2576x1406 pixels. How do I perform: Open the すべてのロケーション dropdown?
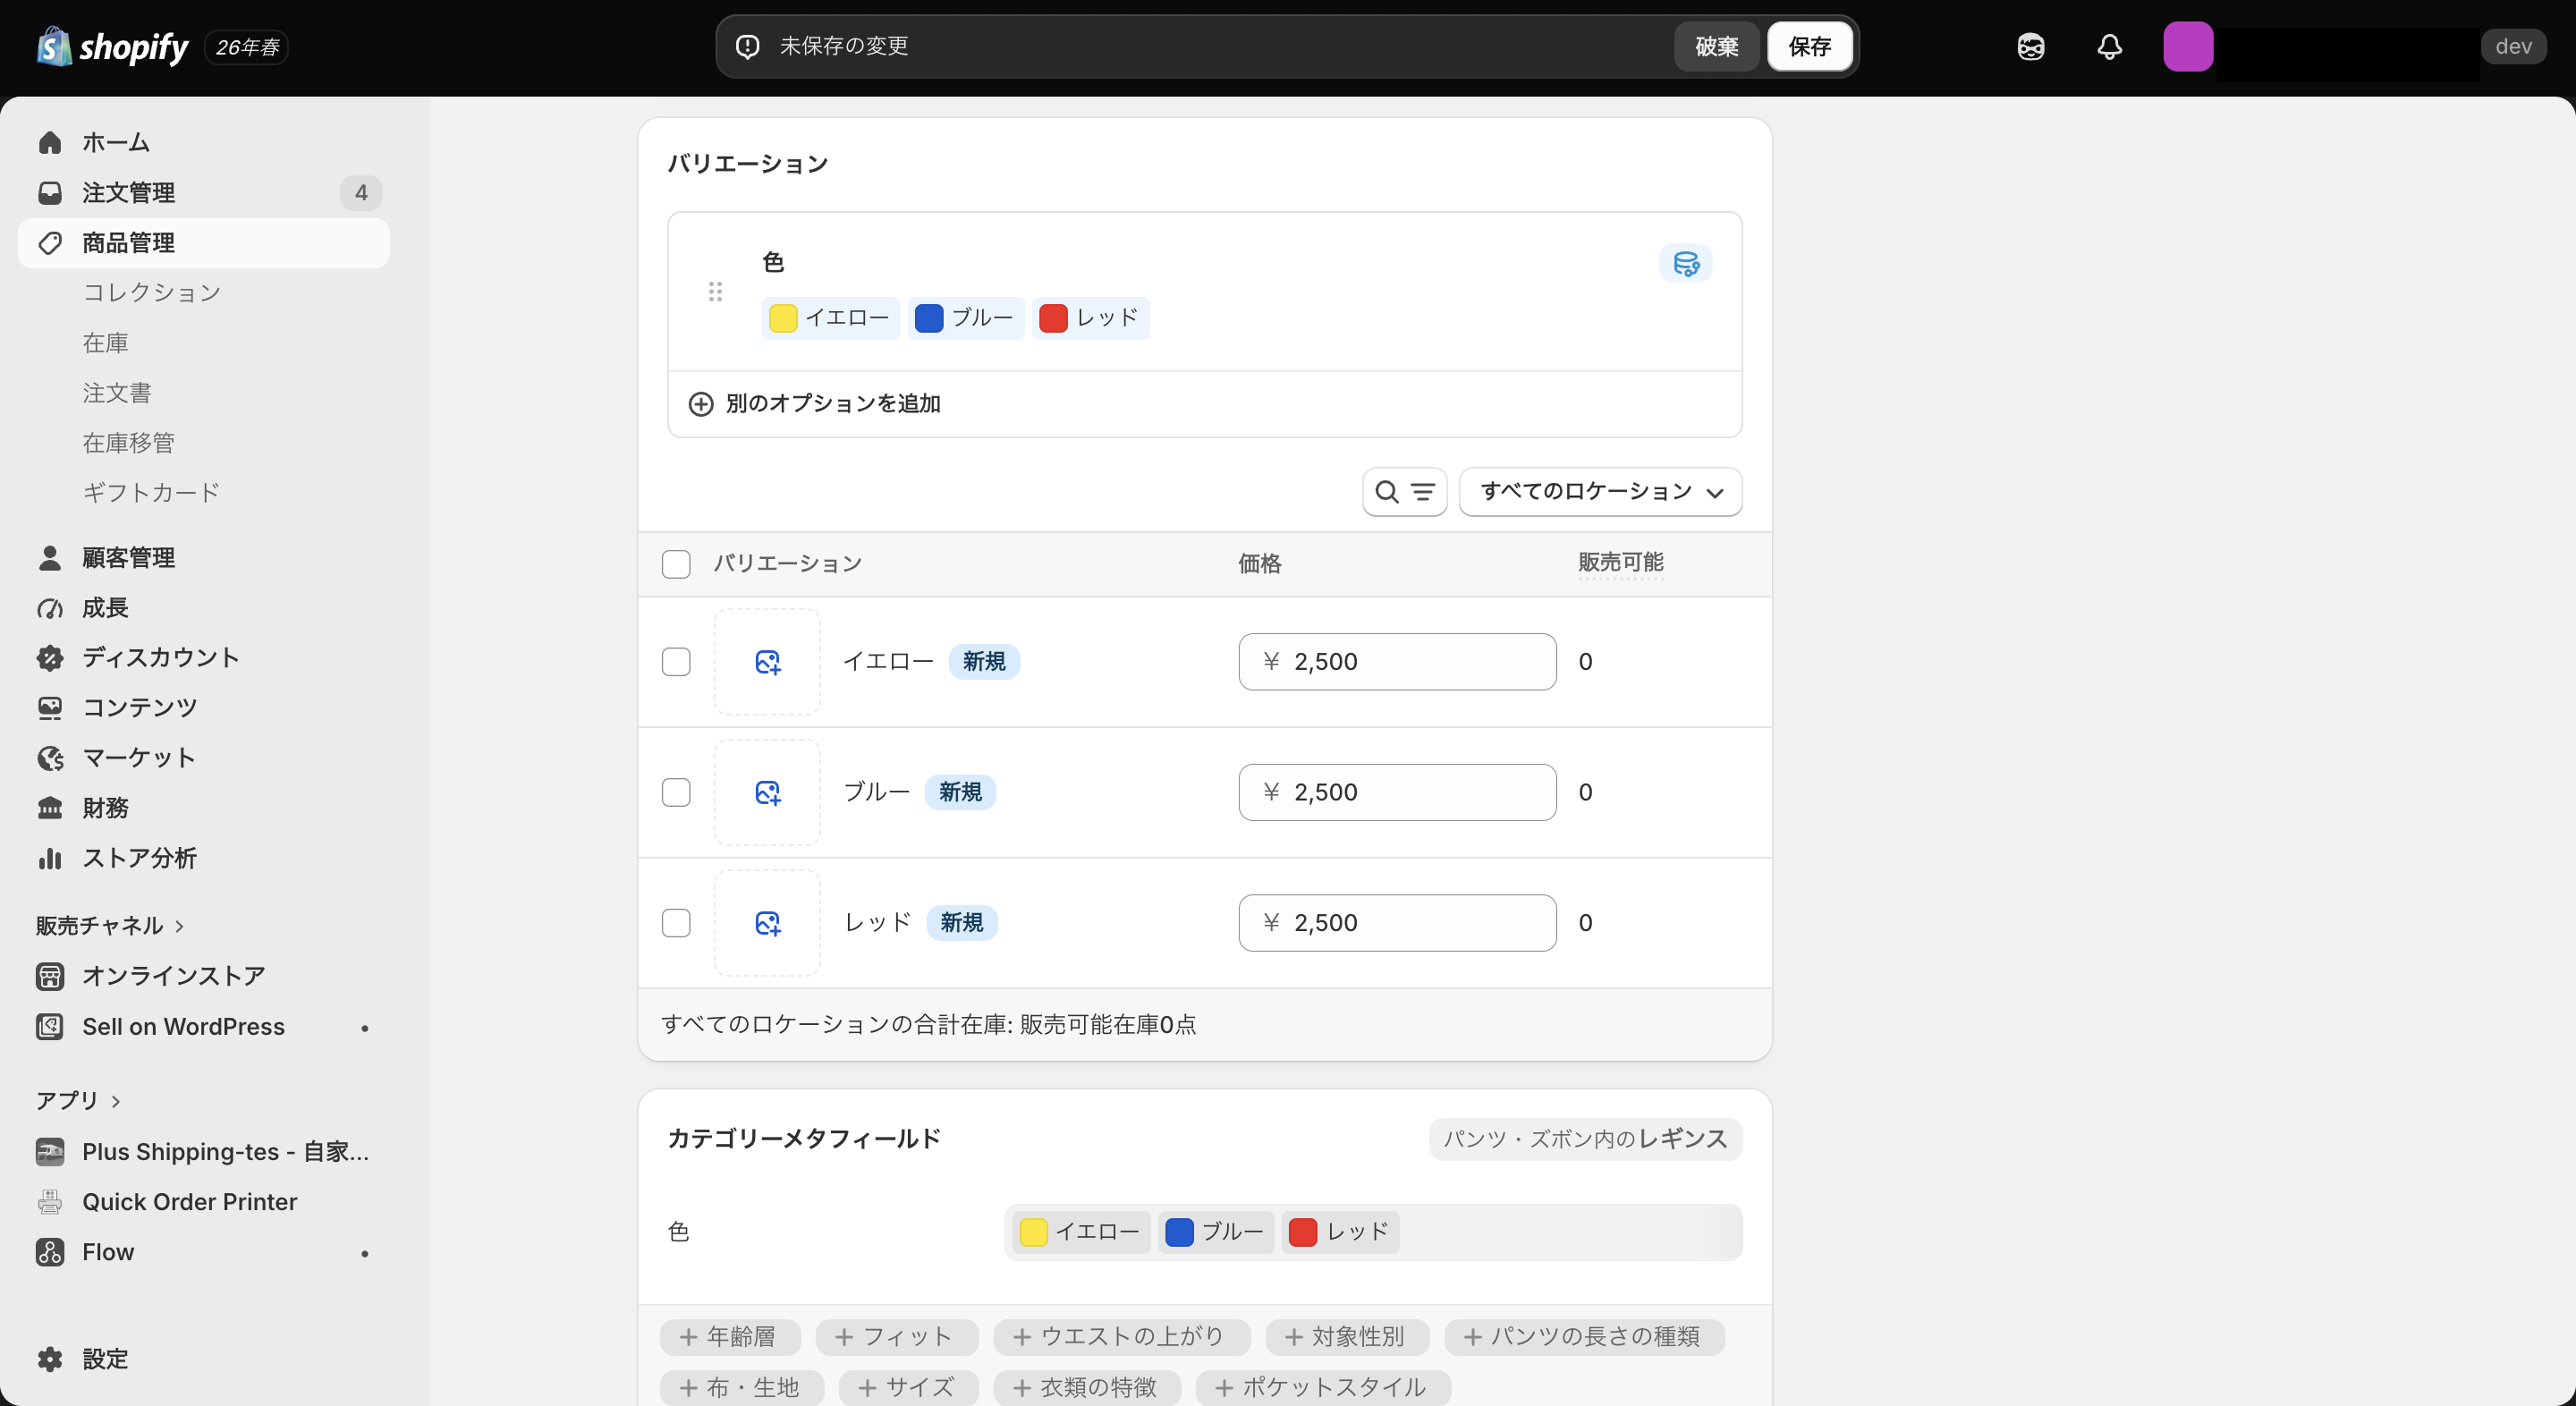[x=1600, y=491]
